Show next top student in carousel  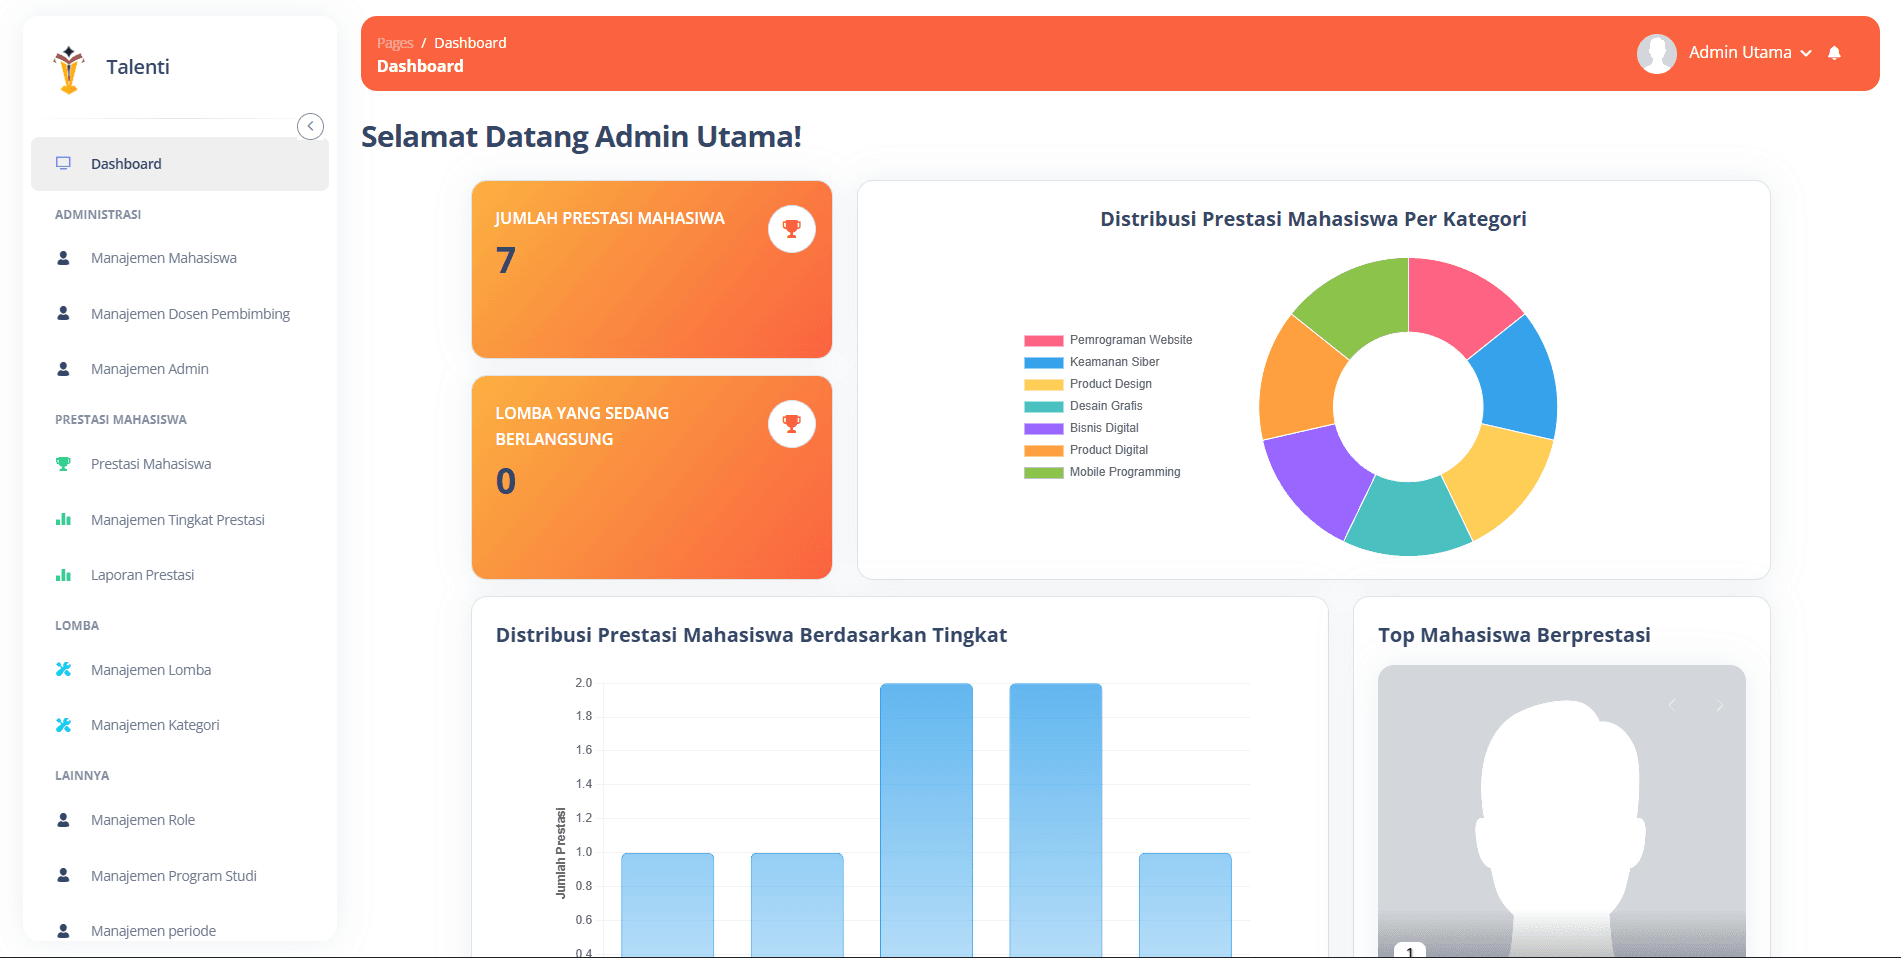[1719, 706]
